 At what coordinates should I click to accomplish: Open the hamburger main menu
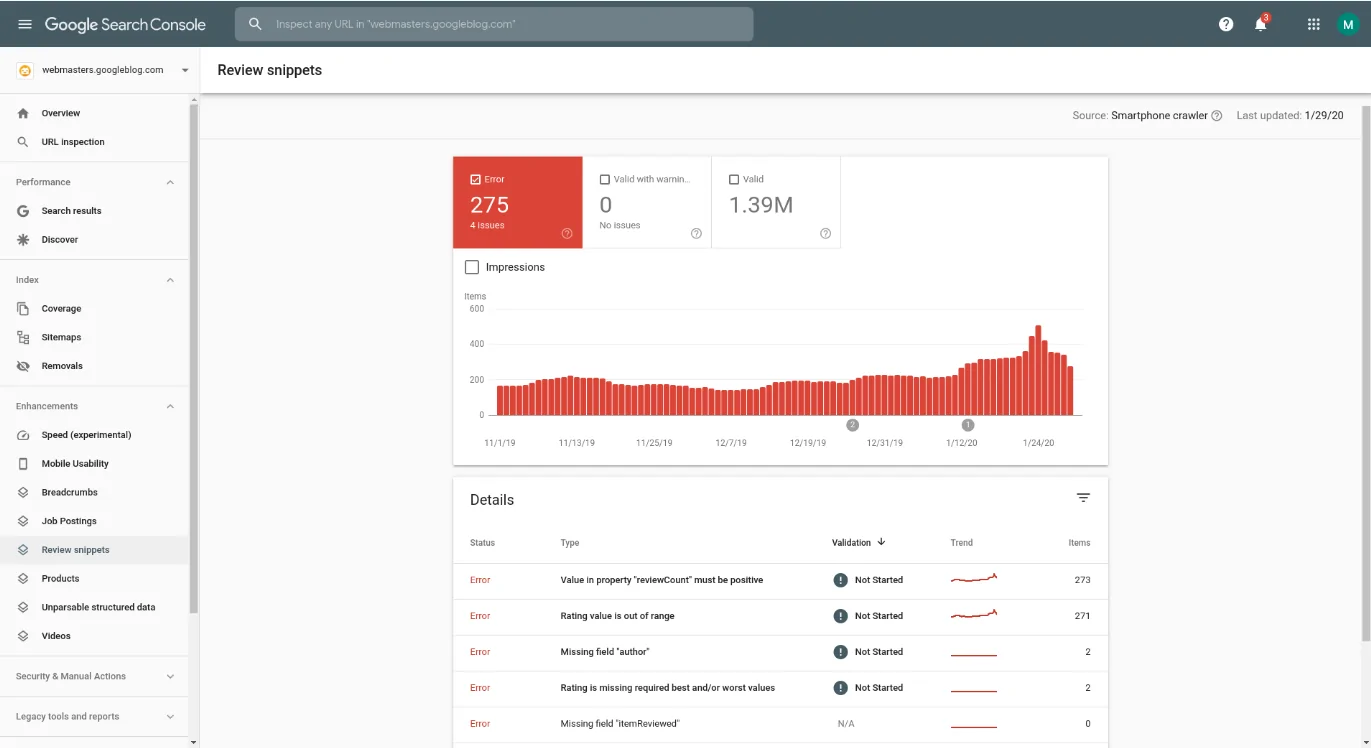click(x=25, y=24)
